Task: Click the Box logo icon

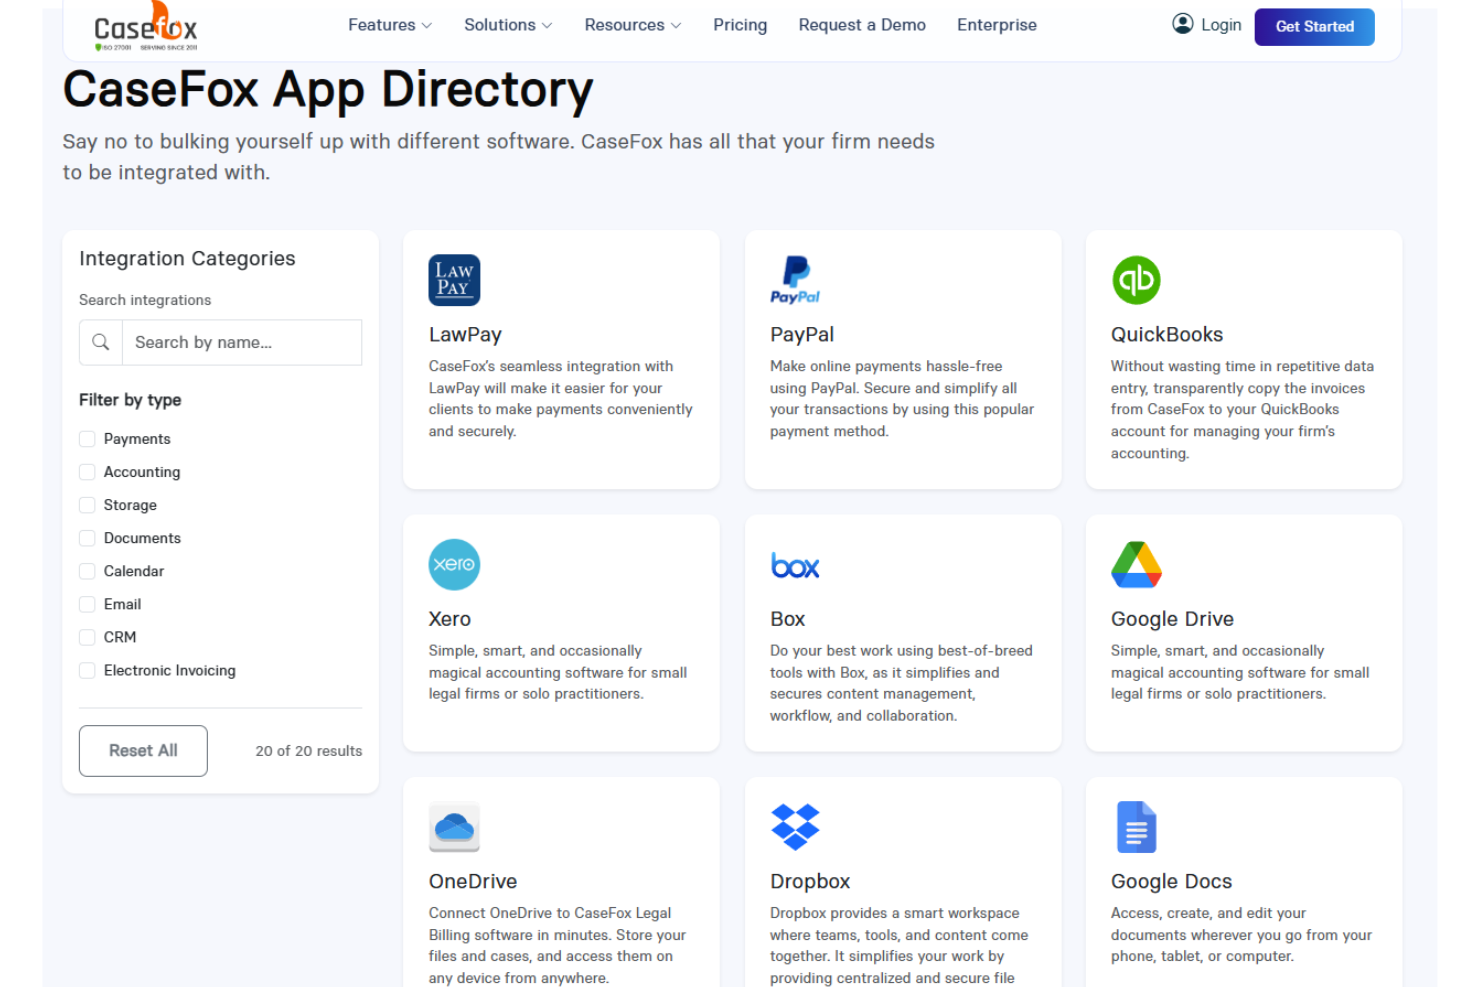Action: (x=795, y=566)
